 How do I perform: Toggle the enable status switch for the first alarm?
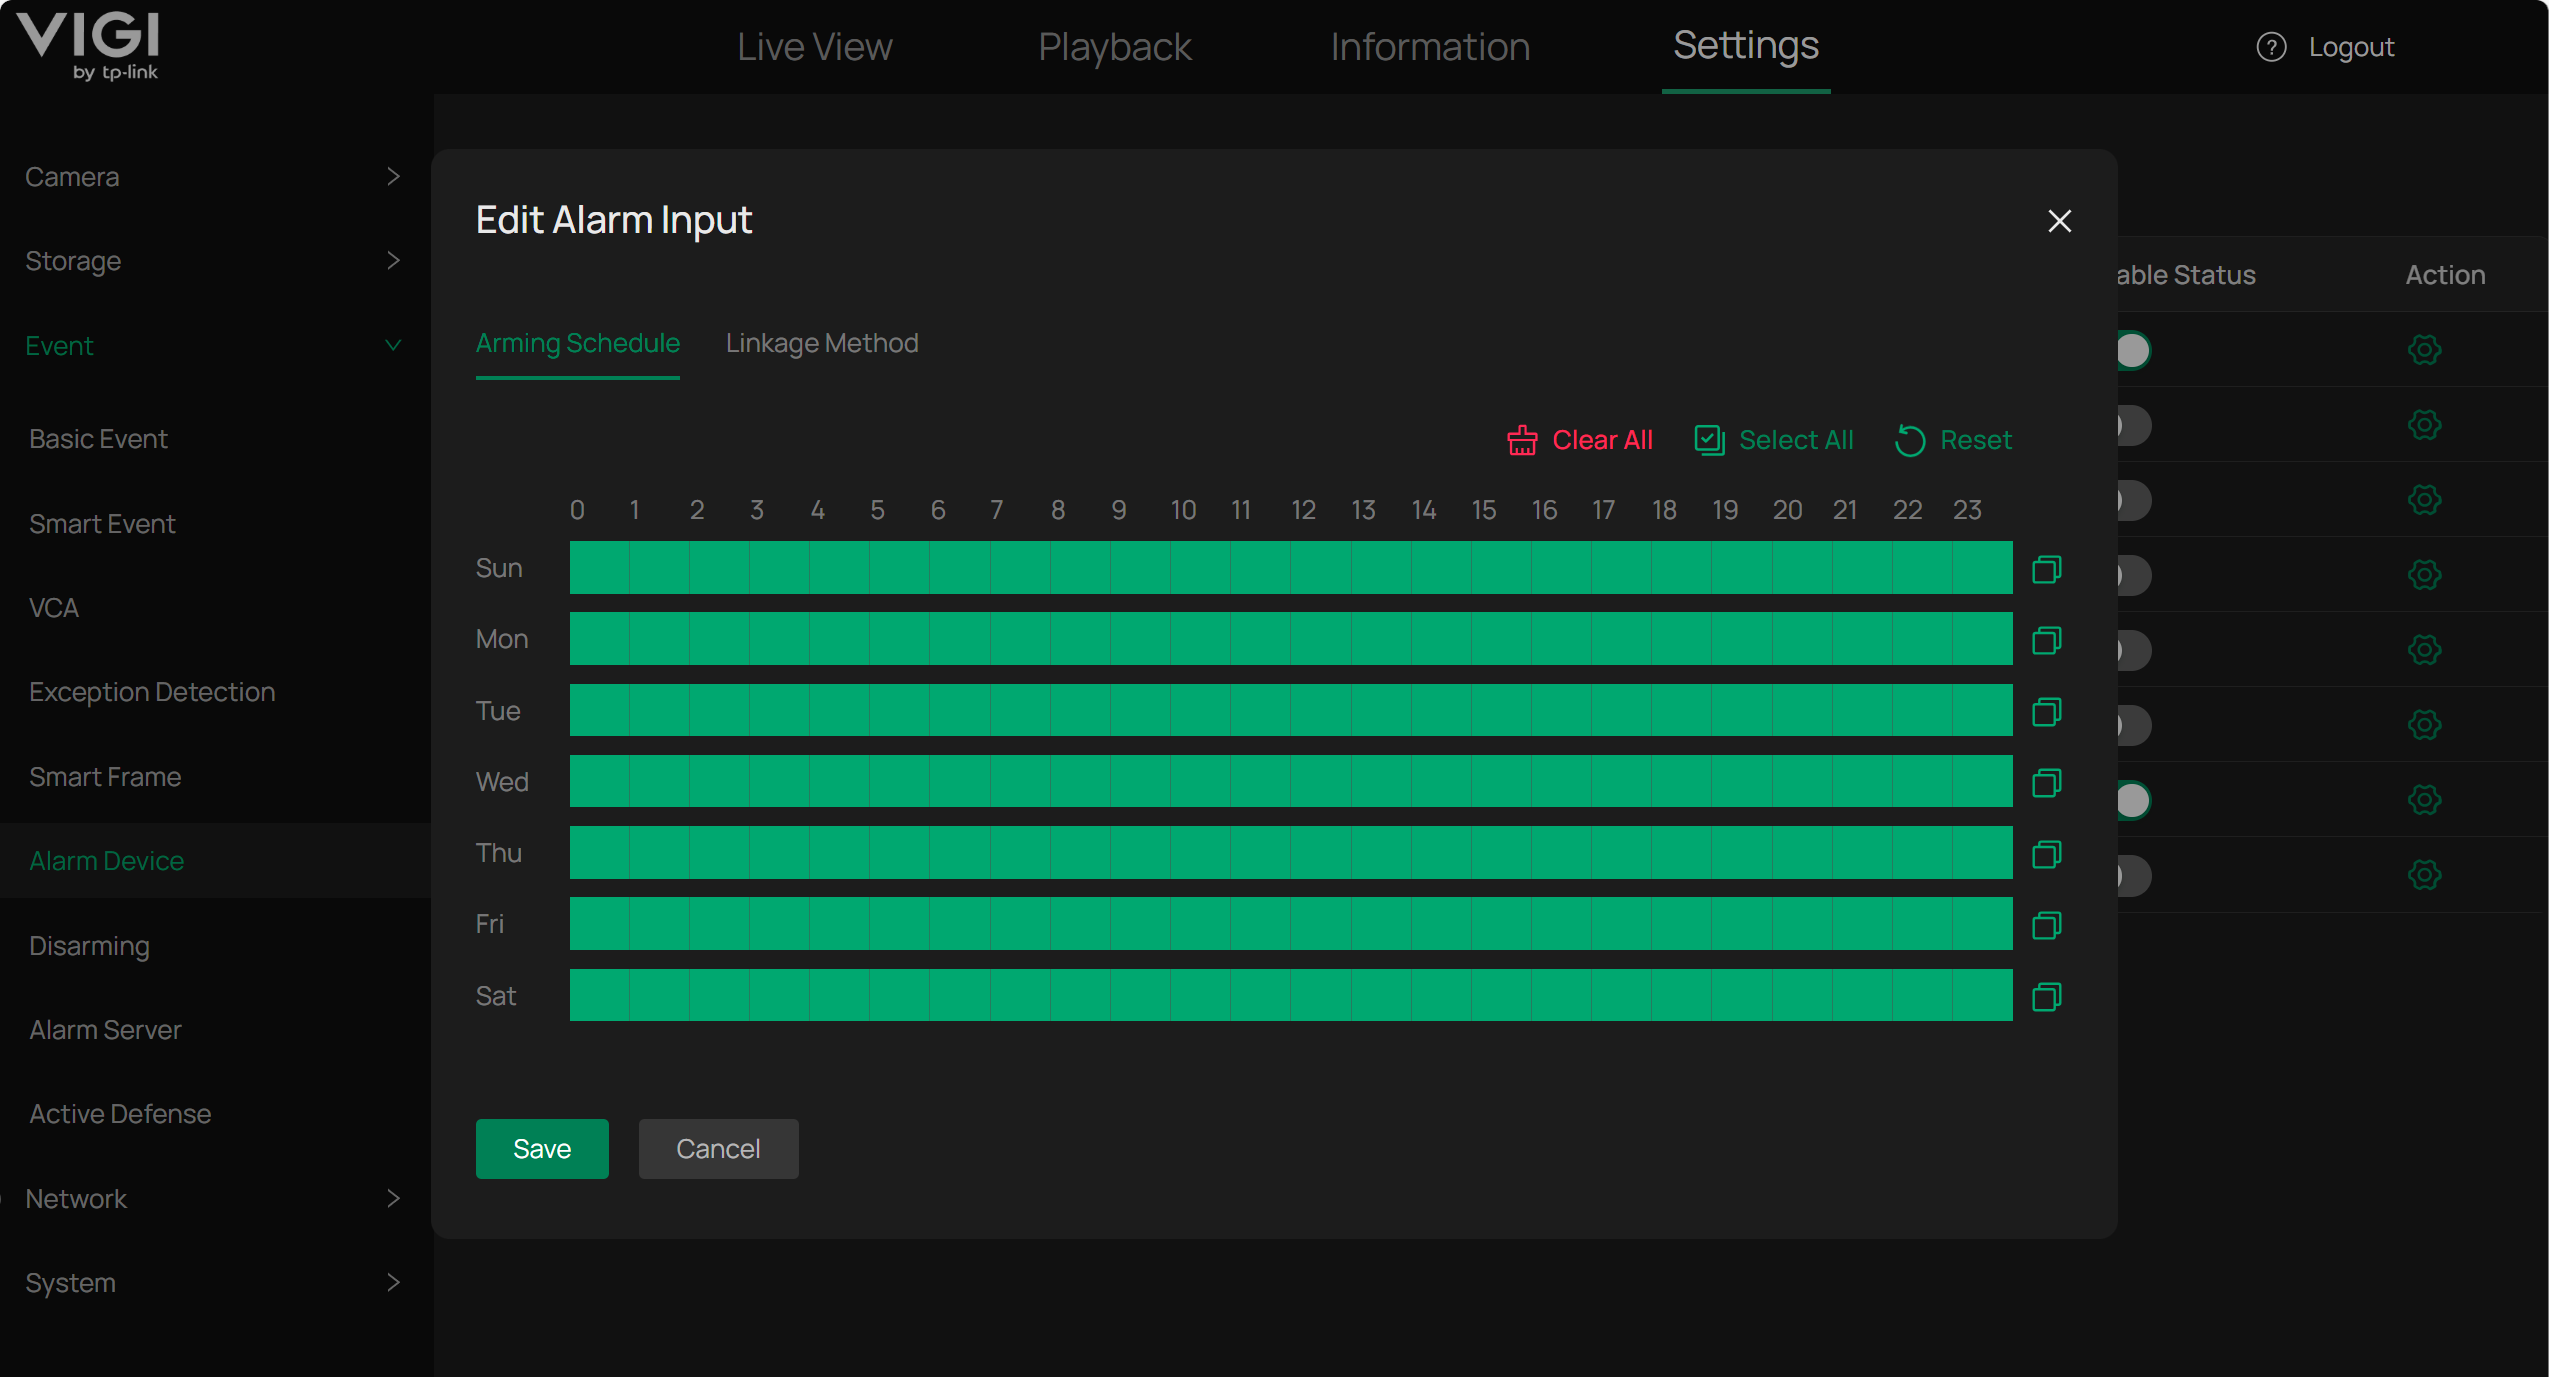[x=2133, y=350]
